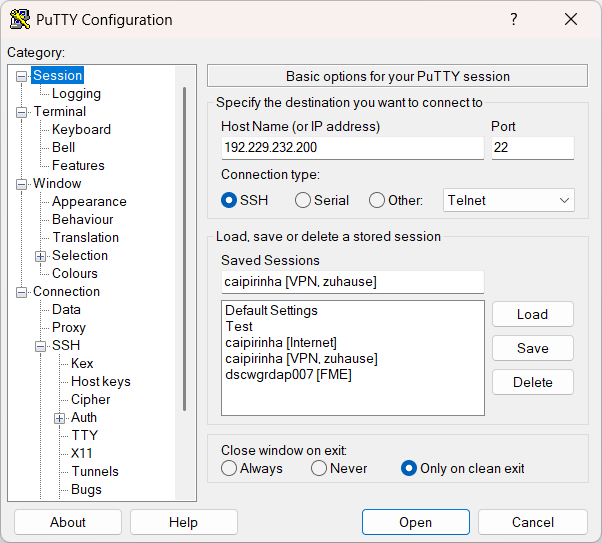Click the question mark help icon
602x543 pixels.
(513, 20)
